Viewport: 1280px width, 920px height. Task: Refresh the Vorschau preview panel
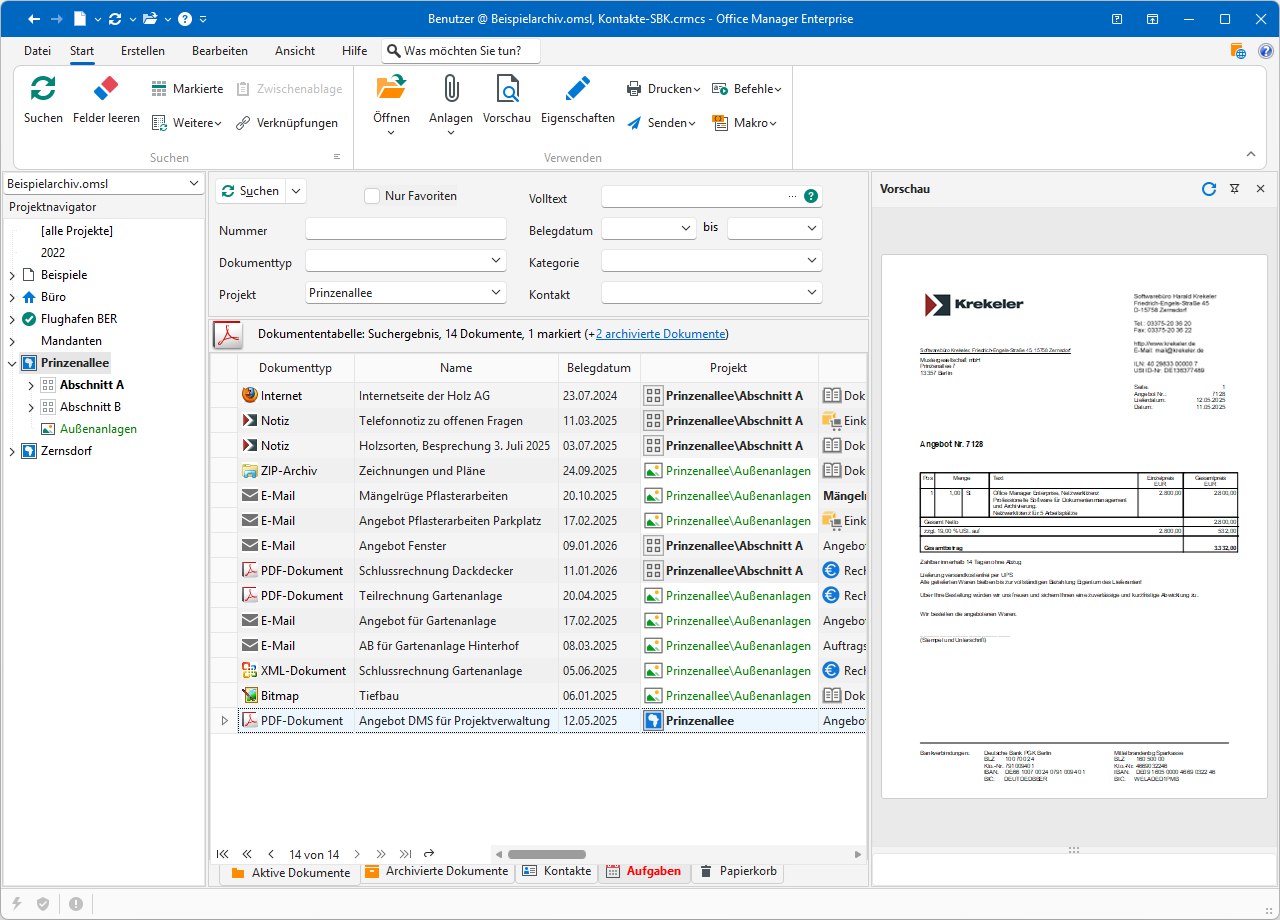coord(1208,189)
